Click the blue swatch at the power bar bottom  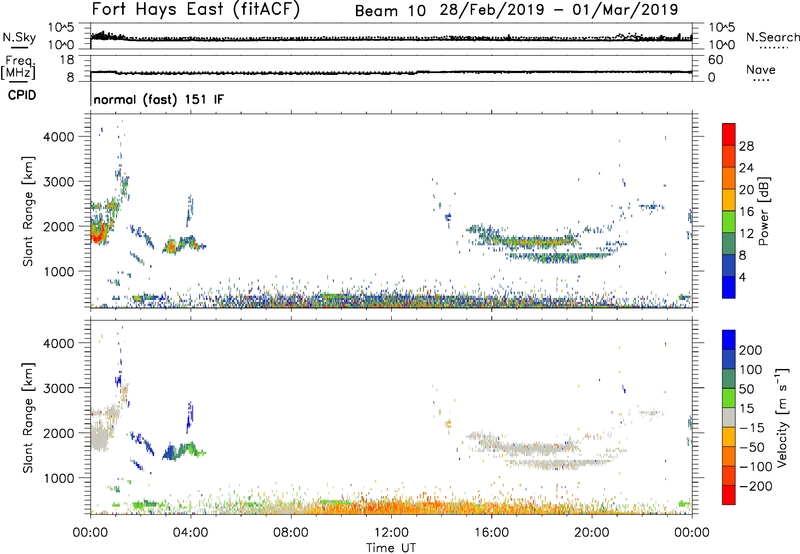[x=729, y=287]
